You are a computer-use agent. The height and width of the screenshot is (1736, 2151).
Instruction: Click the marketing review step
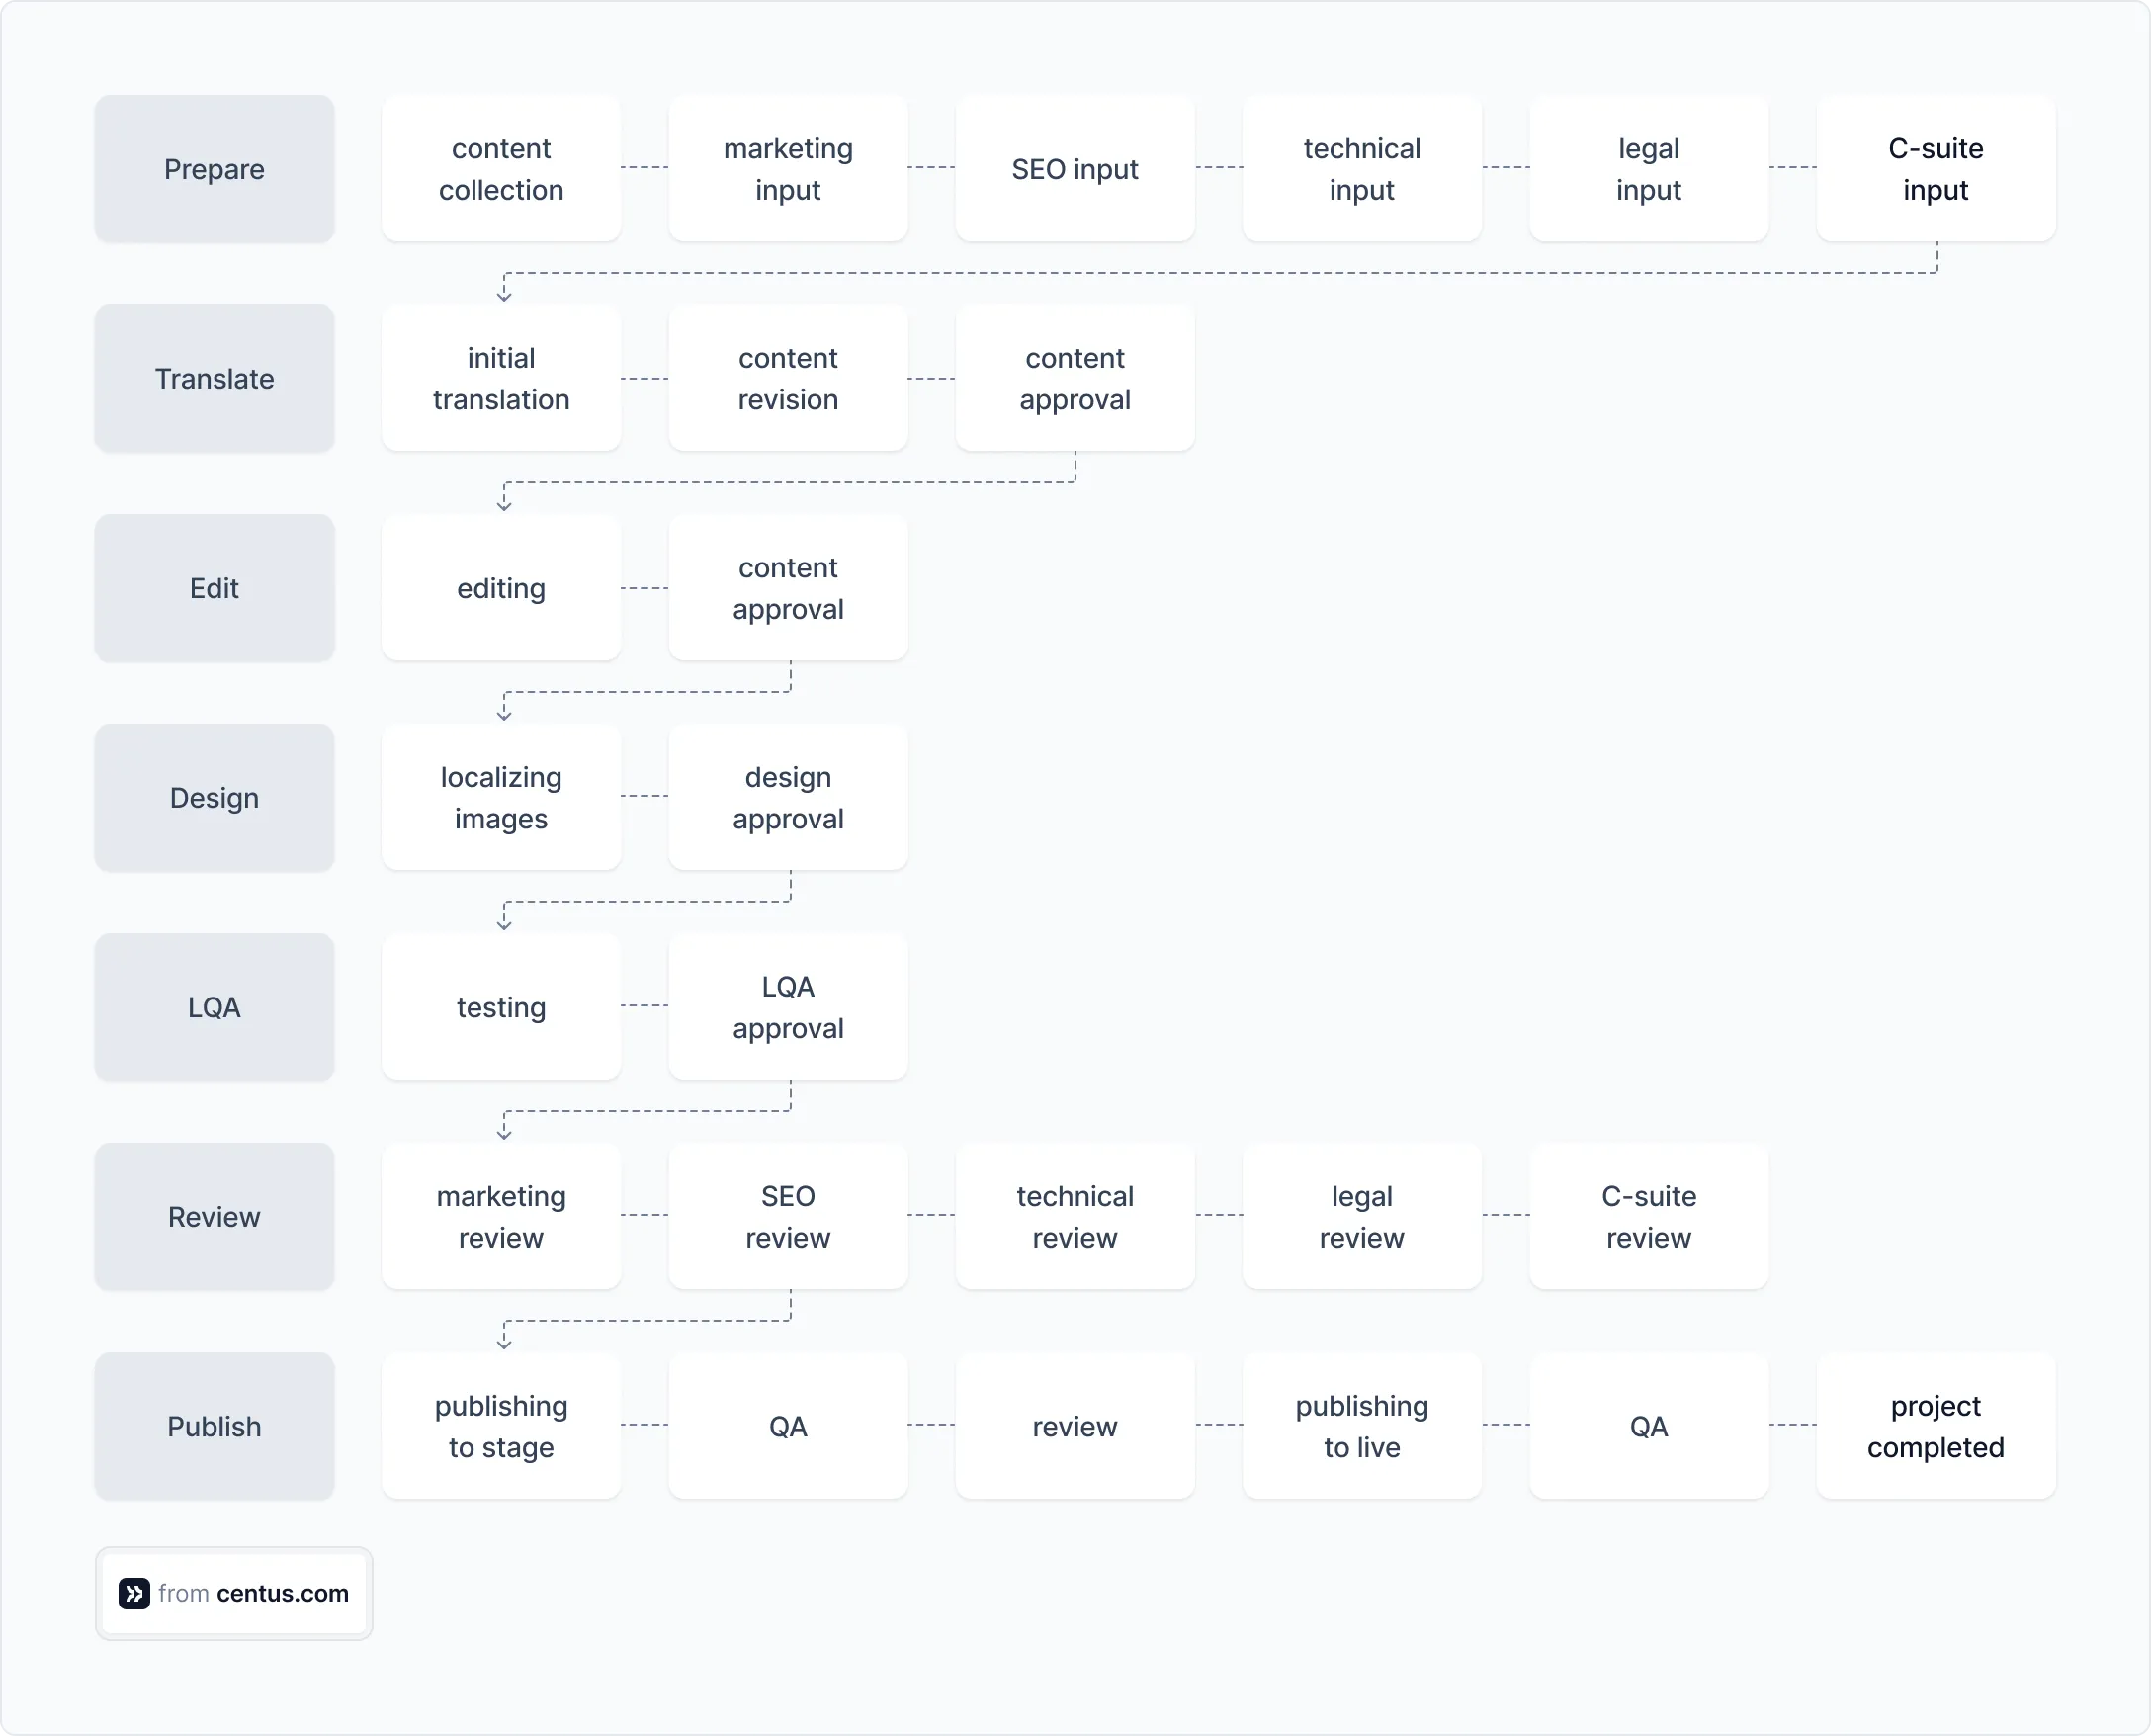tap(500, 1216)
